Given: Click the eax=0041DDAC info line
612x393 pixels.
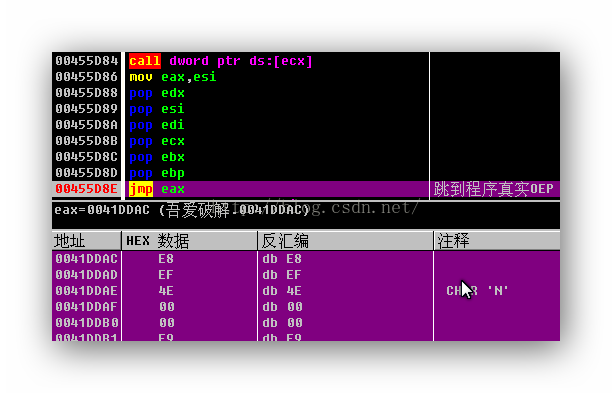Looking at the screenshot, I should [x=182, y=210].
